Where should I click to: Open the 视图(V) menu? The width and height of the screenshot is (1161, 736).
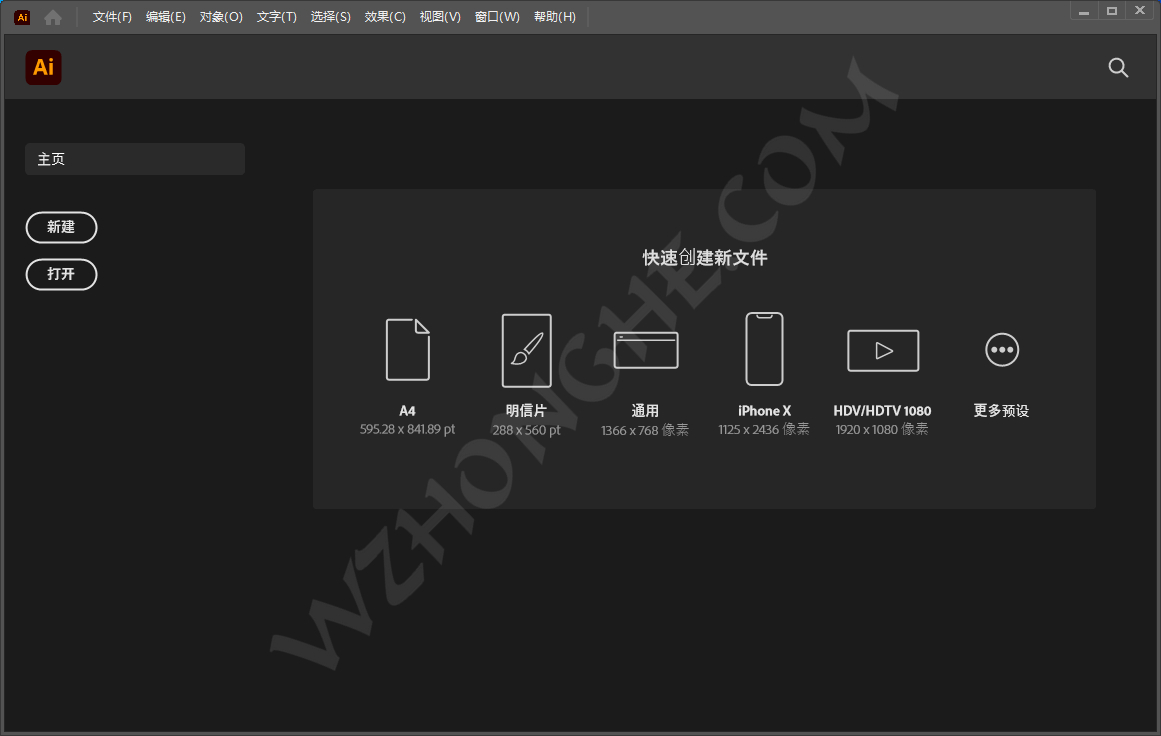[440, 16]
